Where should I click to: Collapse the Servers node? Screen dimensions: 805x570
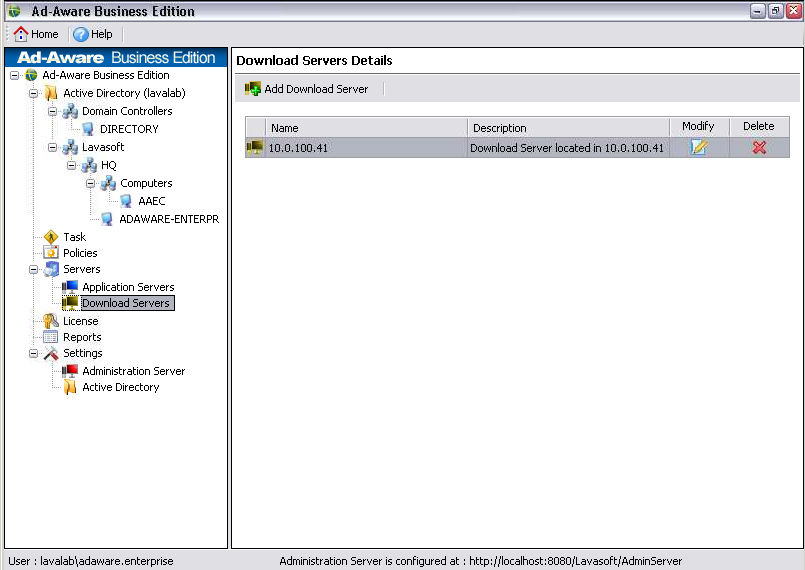point(33,269)
